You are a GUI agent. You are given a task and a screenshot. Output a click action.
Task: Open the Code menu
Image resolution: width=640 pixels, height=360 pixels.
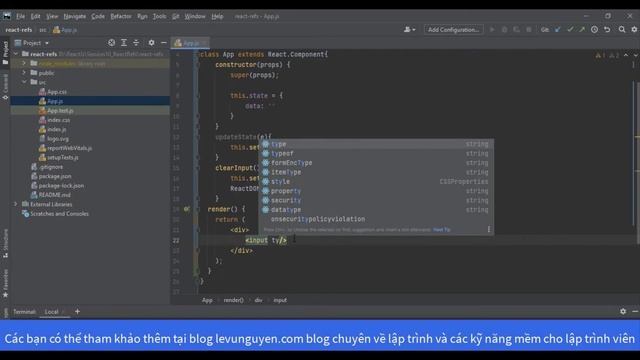pos(98,16)
